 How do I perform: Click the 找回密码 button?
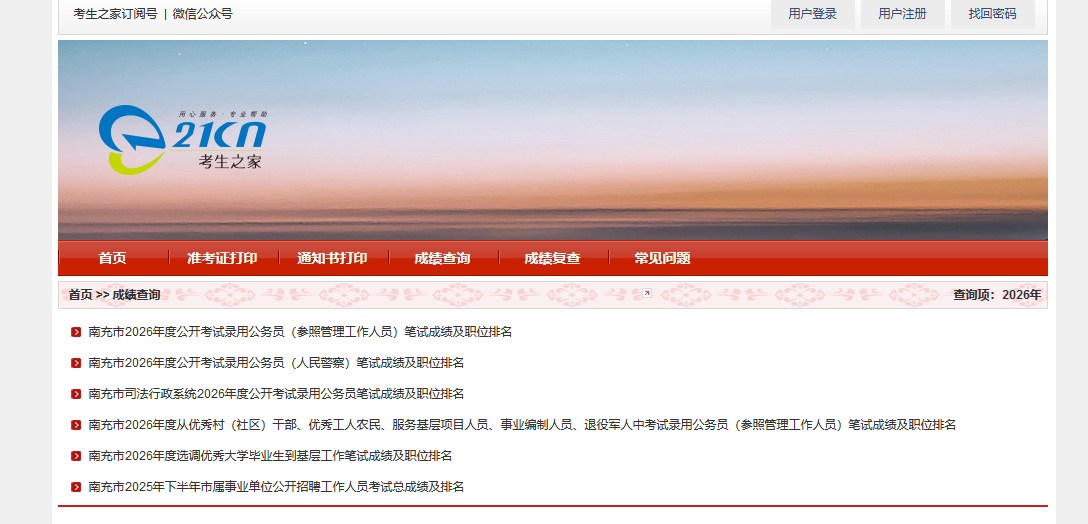[992, 14]
